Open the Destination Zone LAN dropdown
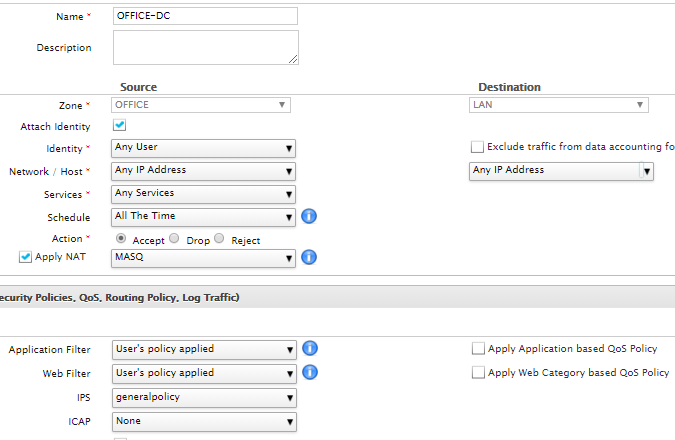Image resolution: width=675 pixels, height=440 pixels. (x=559, y=105)
